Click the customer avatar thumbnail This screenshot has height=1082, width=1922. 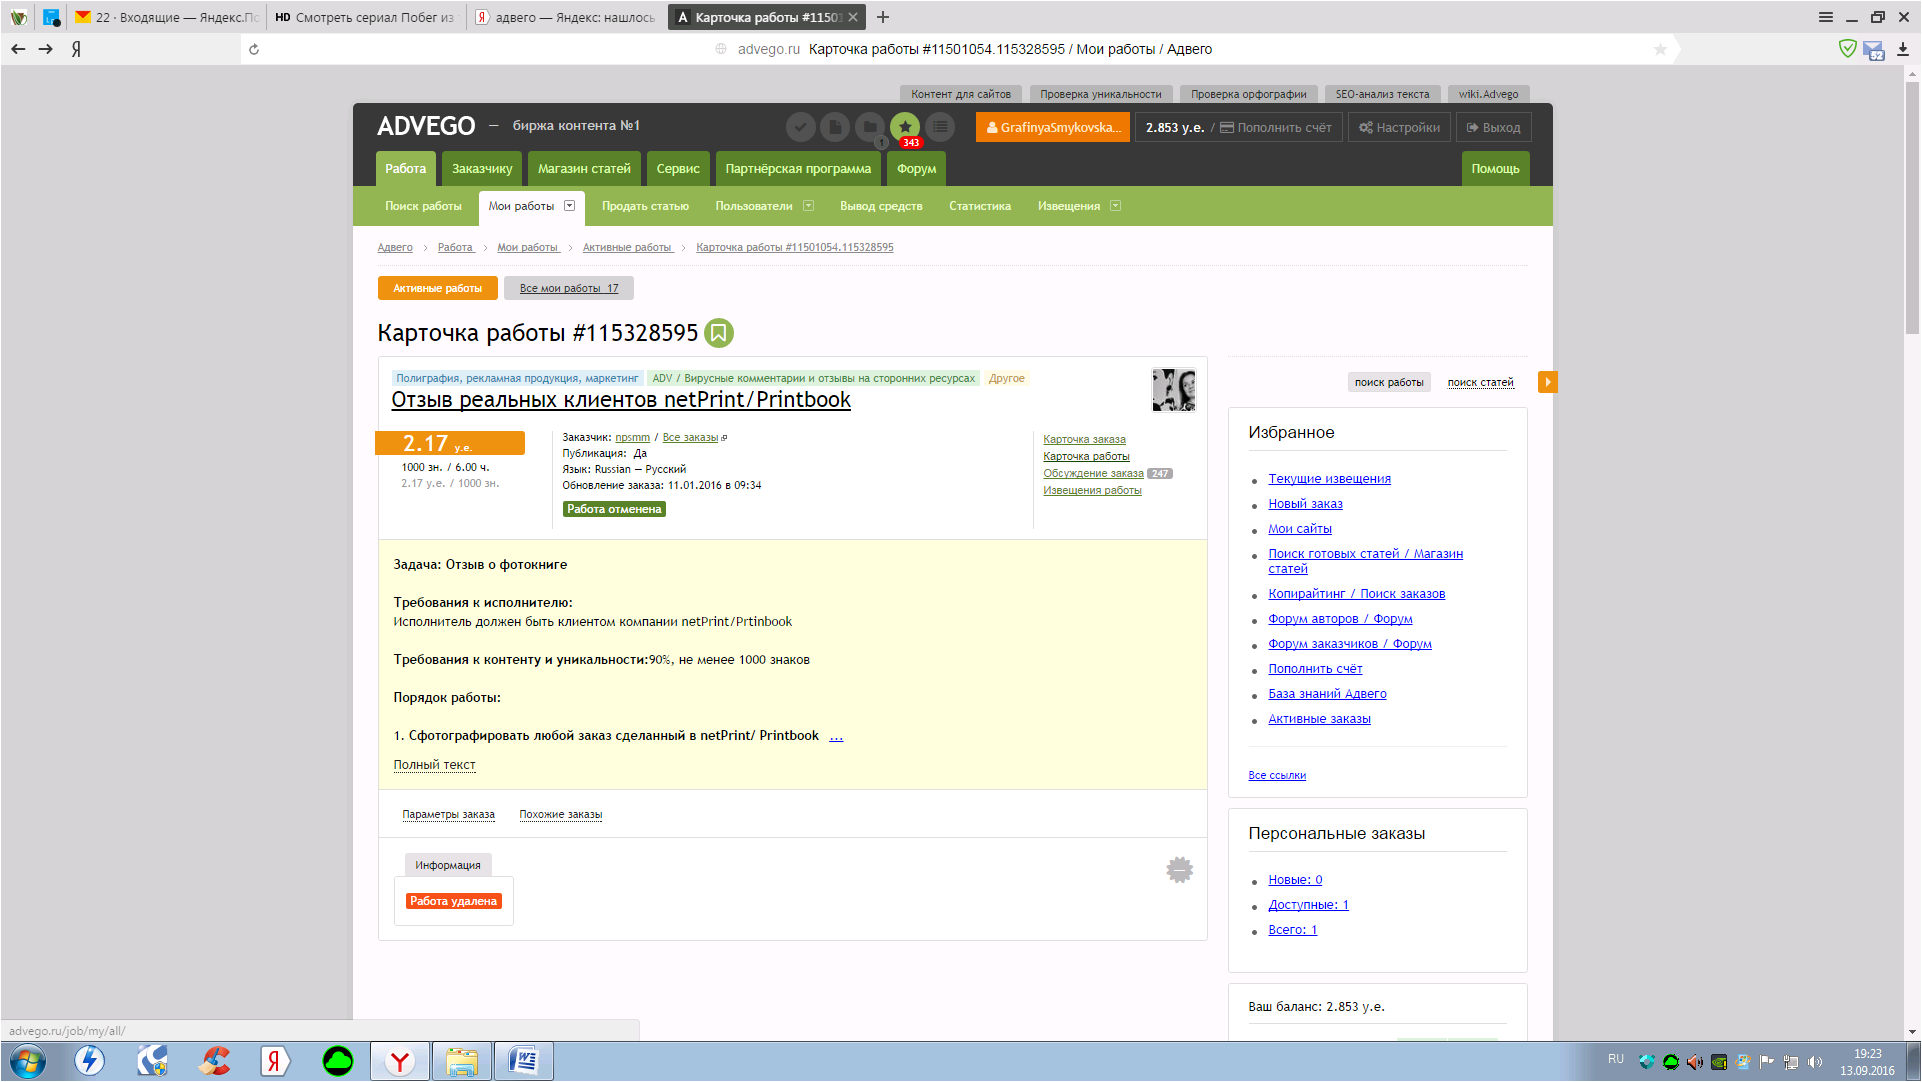point(1174,390)
